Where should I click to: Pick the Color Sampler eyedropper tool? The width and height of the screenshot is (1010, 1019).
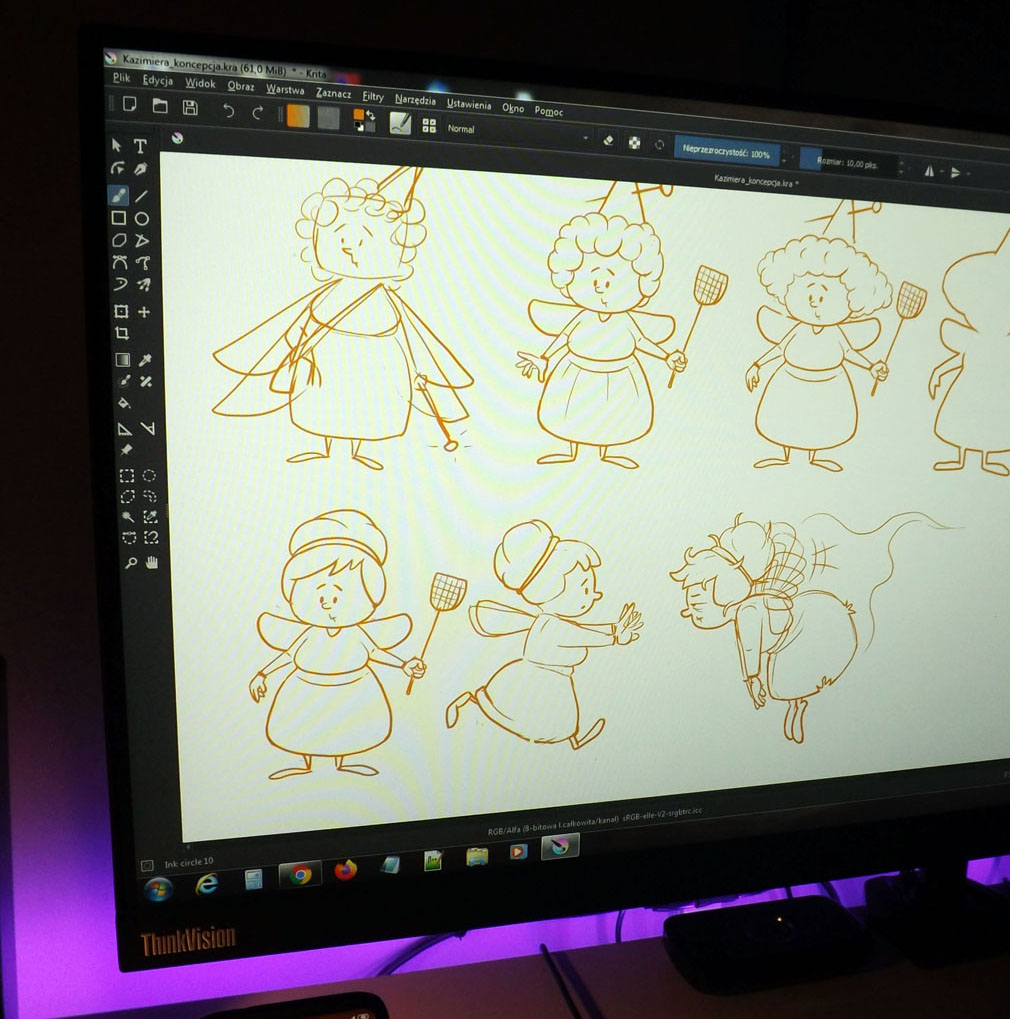[x=145, y=360]
